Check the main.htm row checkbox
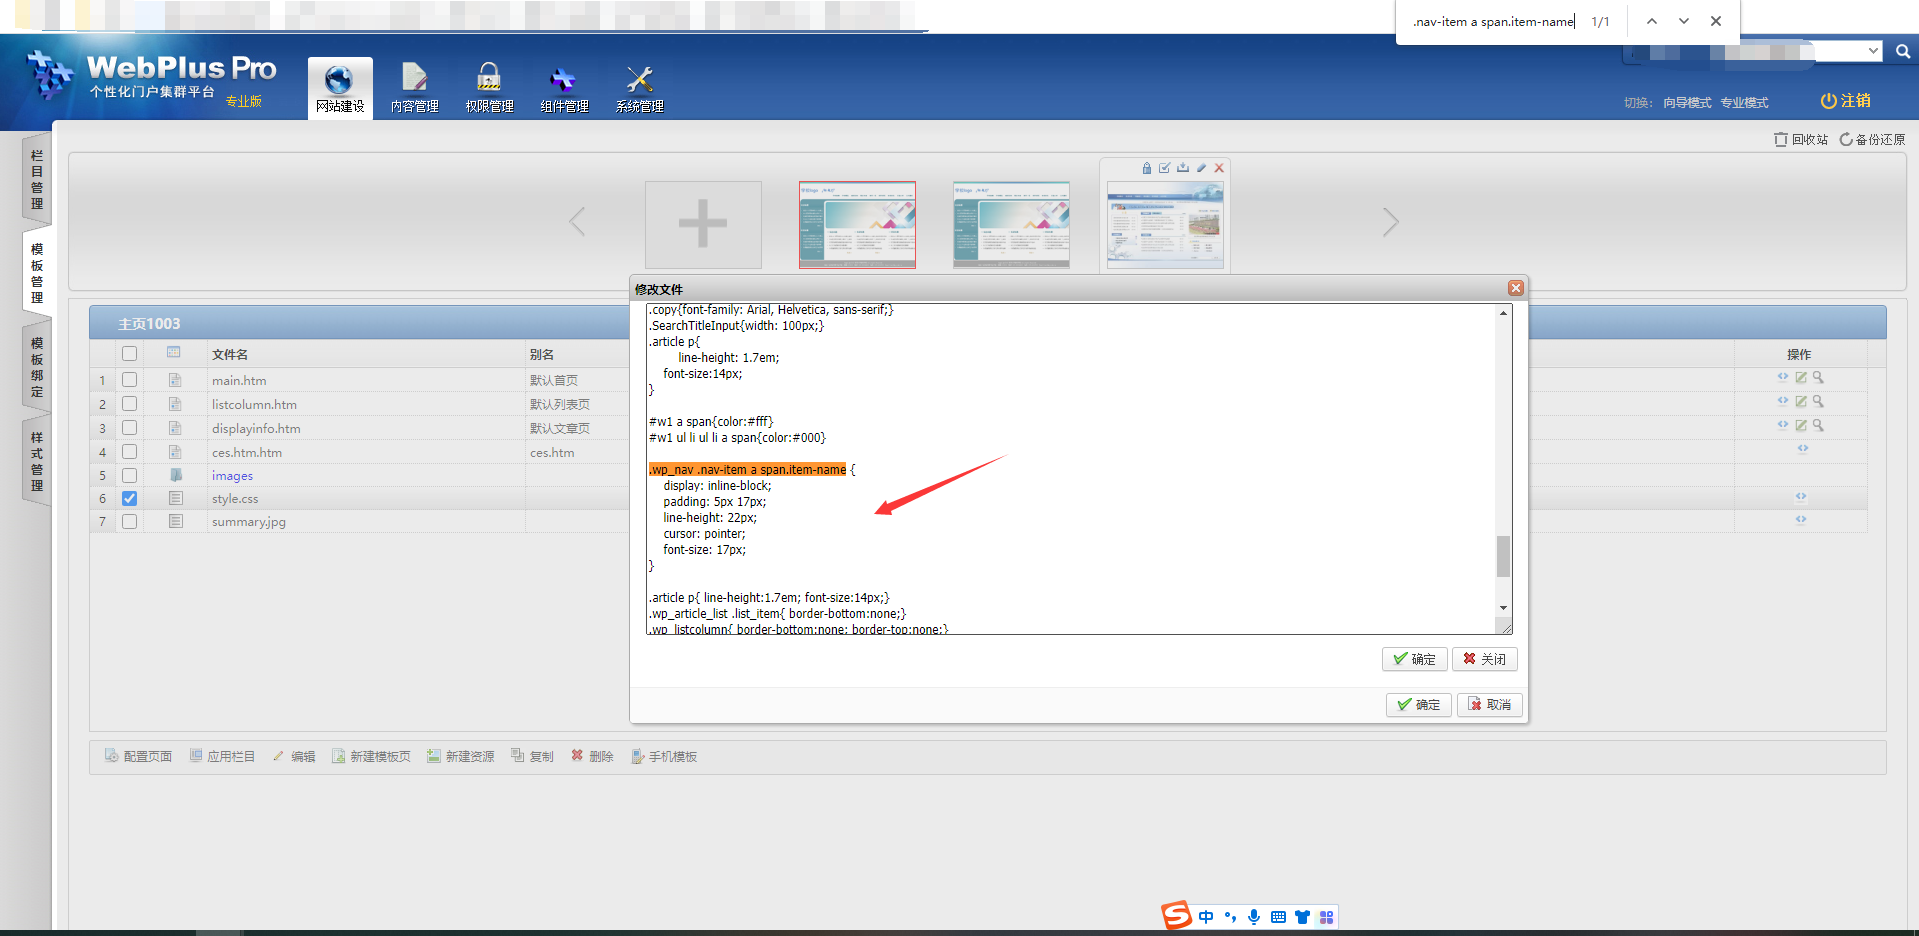 (130, 380)
